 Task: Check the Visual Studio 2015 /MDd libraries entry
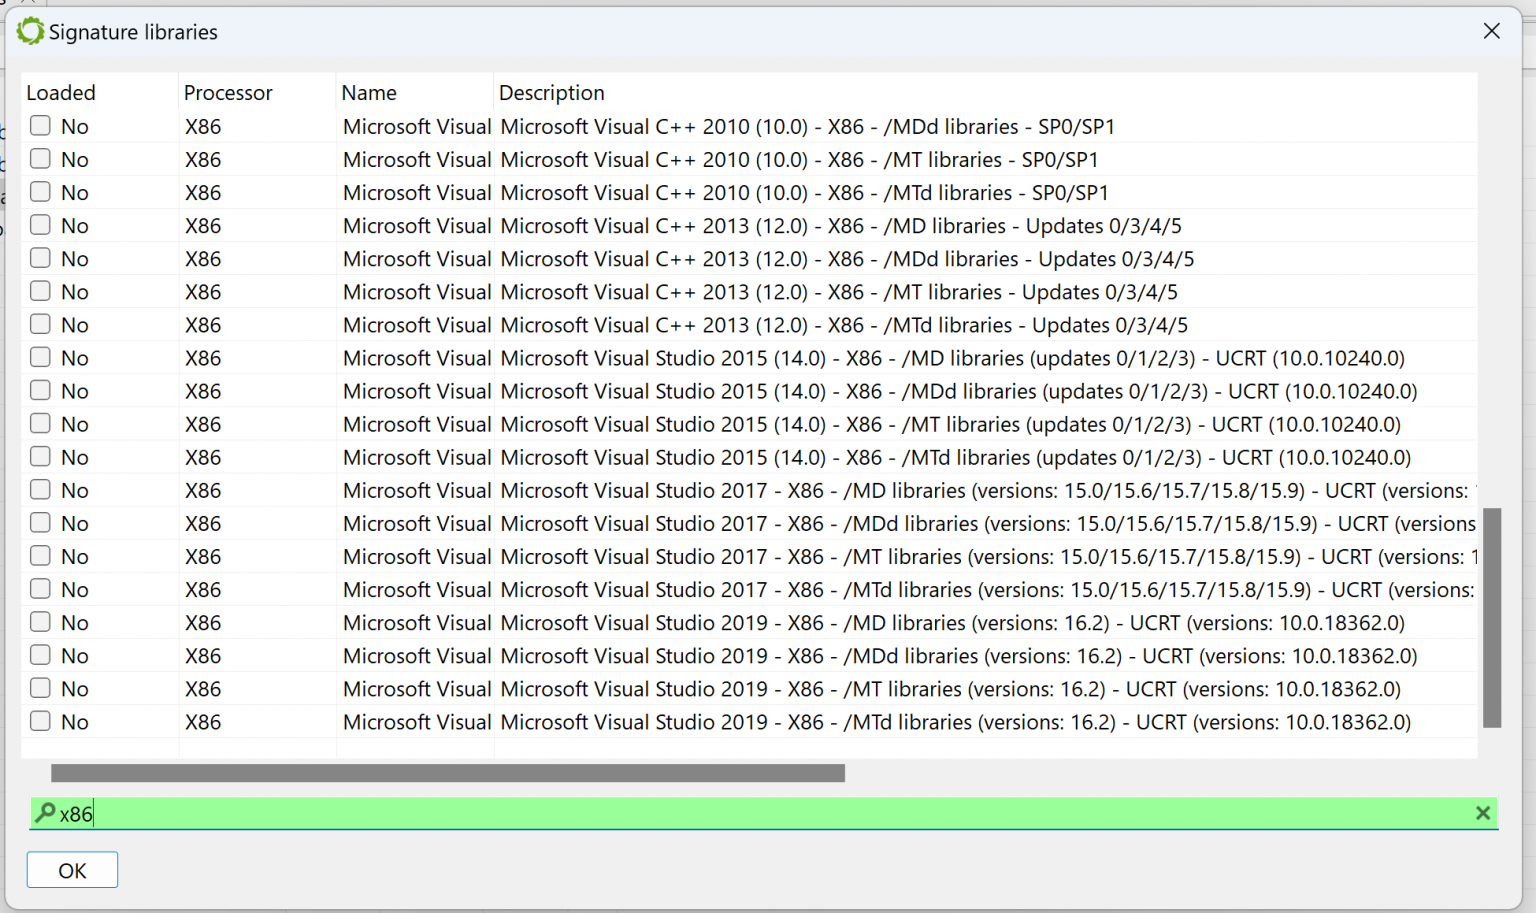tap(40, 390)
